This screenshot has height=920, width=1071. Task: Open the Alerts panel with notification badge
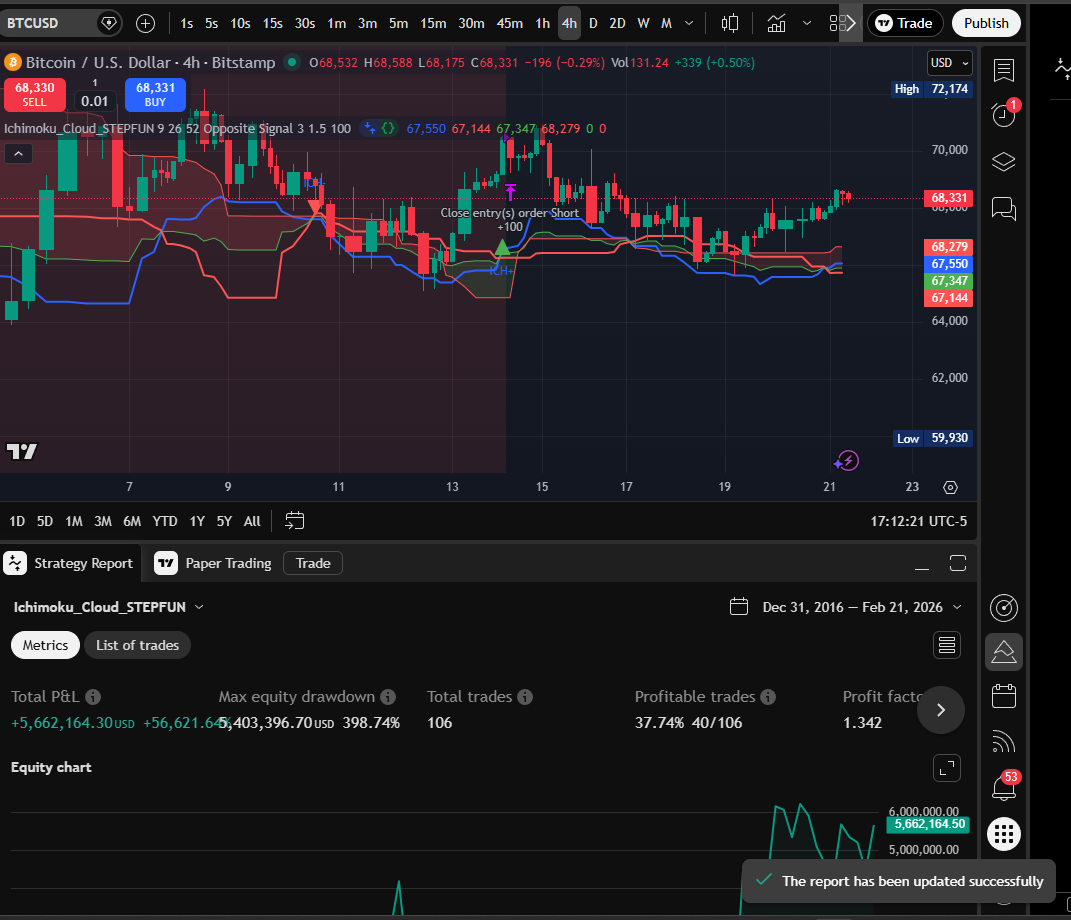(1004, 114)
